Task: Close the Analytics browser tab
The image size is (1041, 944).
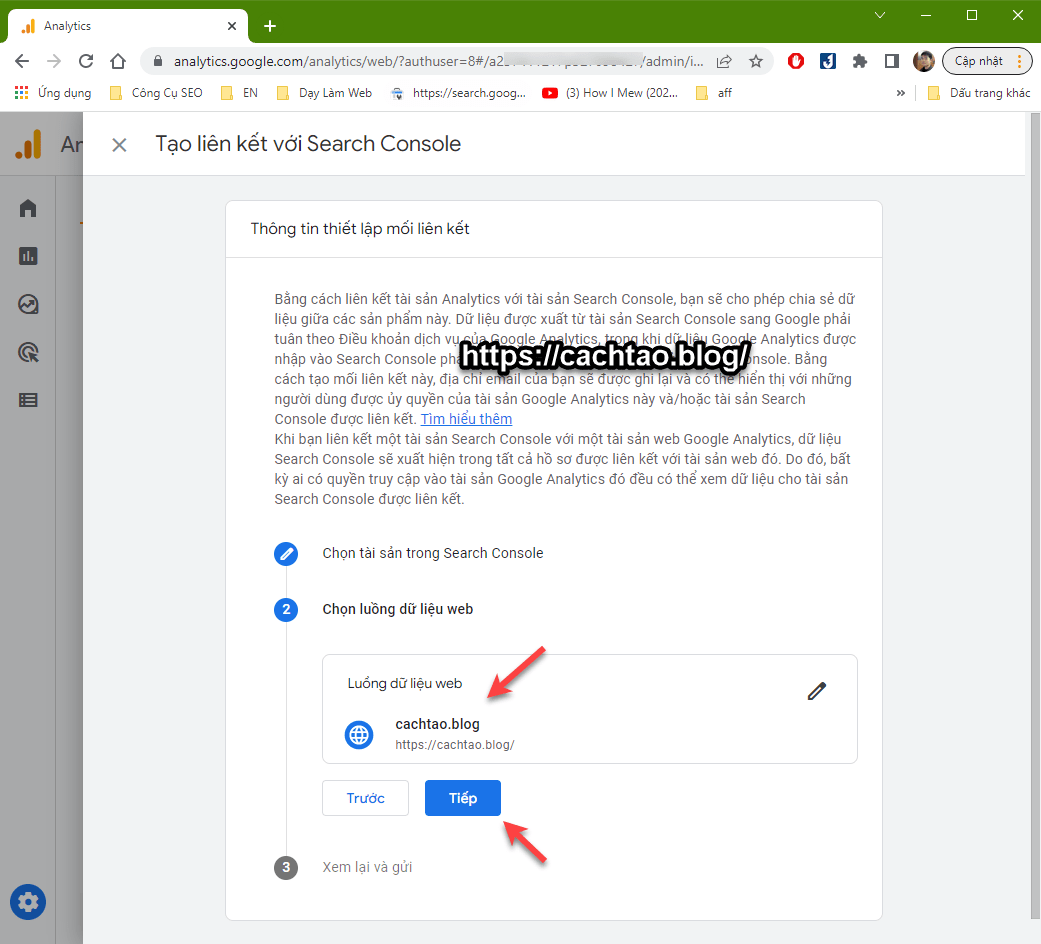Action: [x=232, y=26]
